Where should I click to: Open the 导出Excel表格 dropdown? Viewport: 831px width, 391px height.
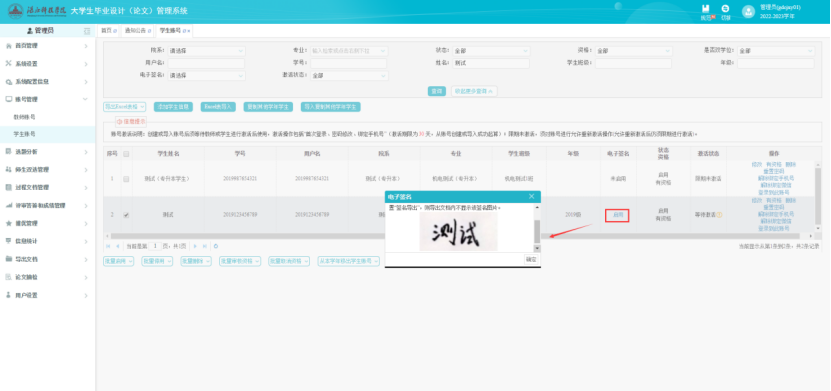125,106
